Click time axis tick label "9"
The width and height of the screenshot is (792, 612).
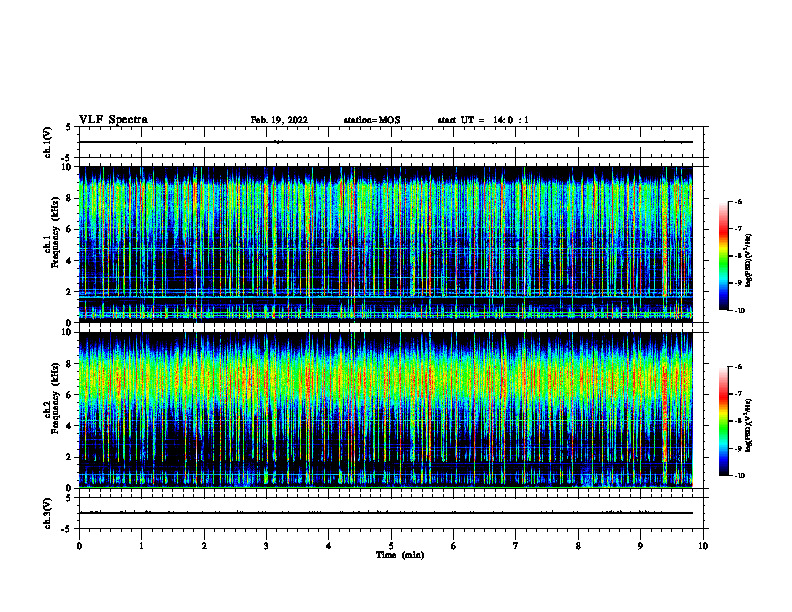pos(640,546)
